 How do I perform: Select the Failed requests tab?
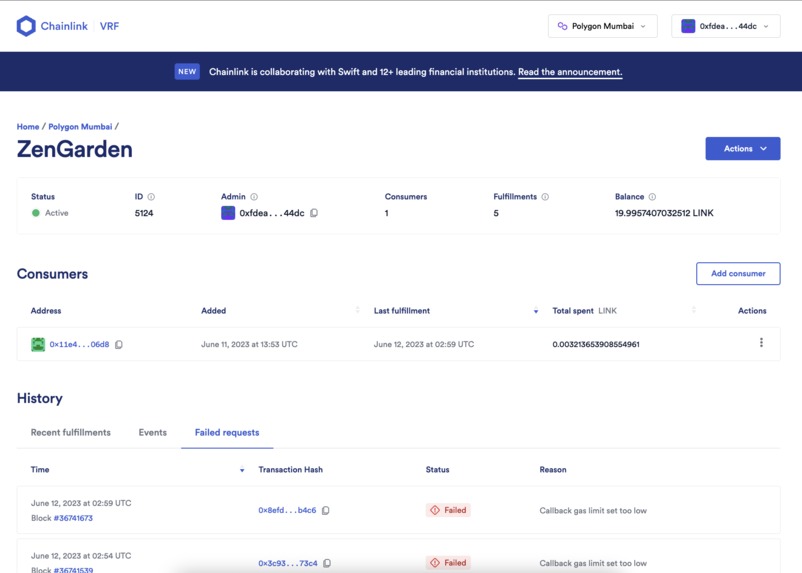(227, 432)
